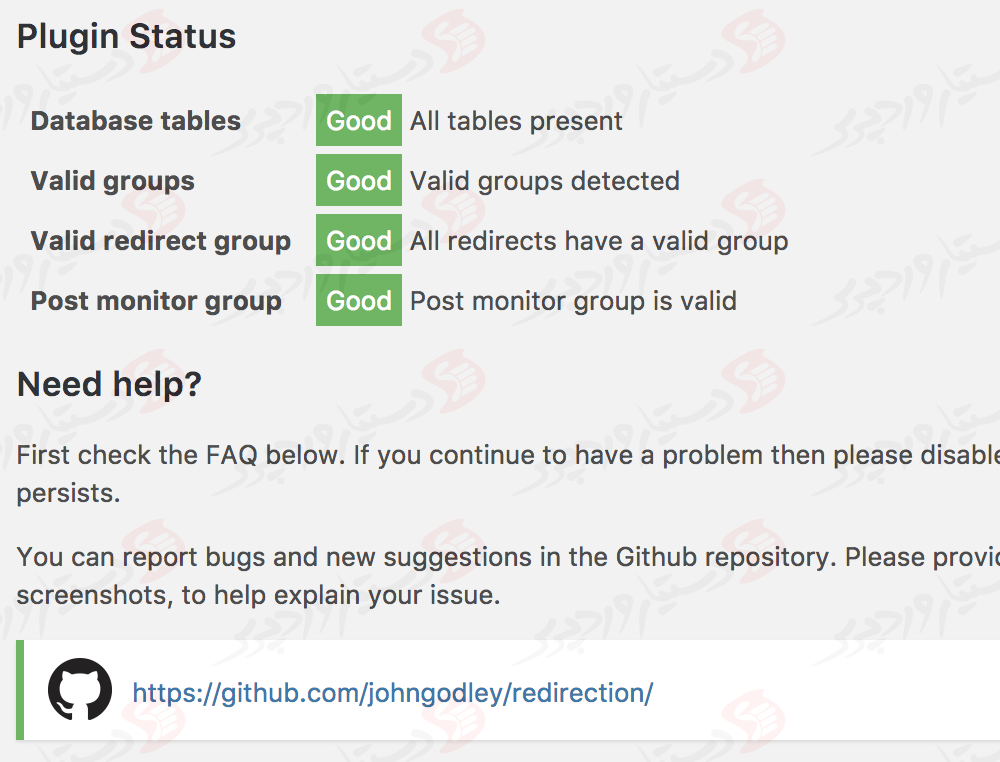This screenshot has height=762, width=1000.
Task: Click the Plugin Status heading
Action: [x=125, y=36]
